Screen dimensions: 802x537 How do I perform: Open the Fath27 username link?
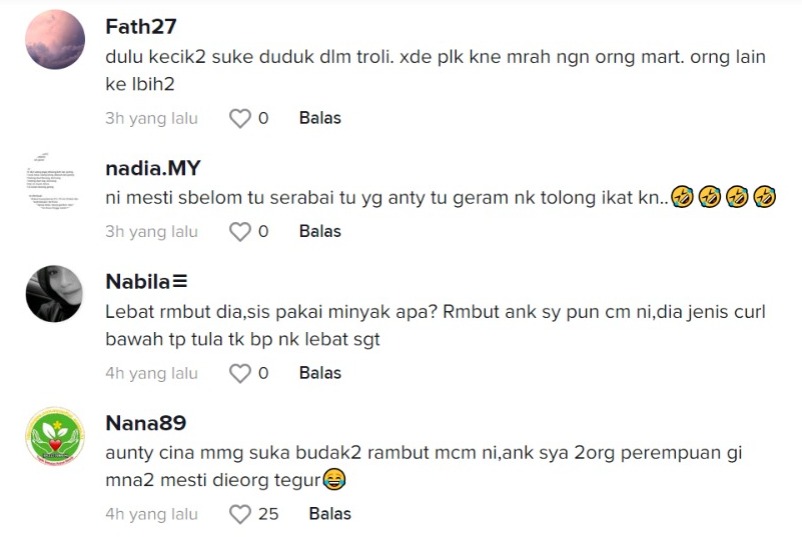tap(141, 27)
